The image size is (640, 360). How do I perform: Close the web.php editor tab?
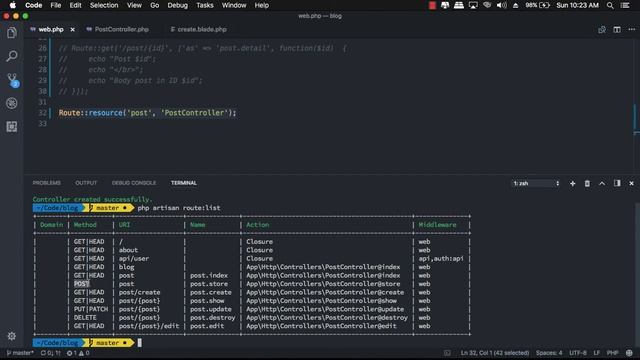click(x=72, y=29)
